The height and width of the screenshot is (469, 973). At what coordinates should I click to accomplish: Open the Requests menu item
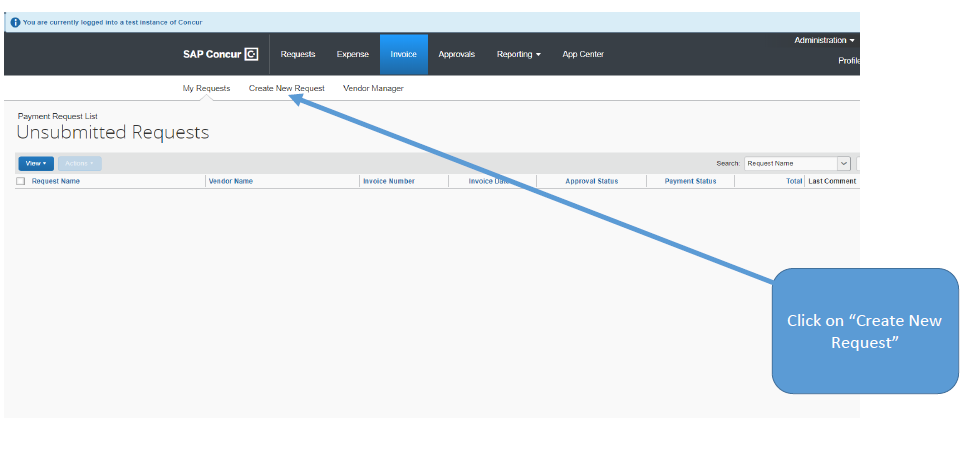click(x=298, y=54)
